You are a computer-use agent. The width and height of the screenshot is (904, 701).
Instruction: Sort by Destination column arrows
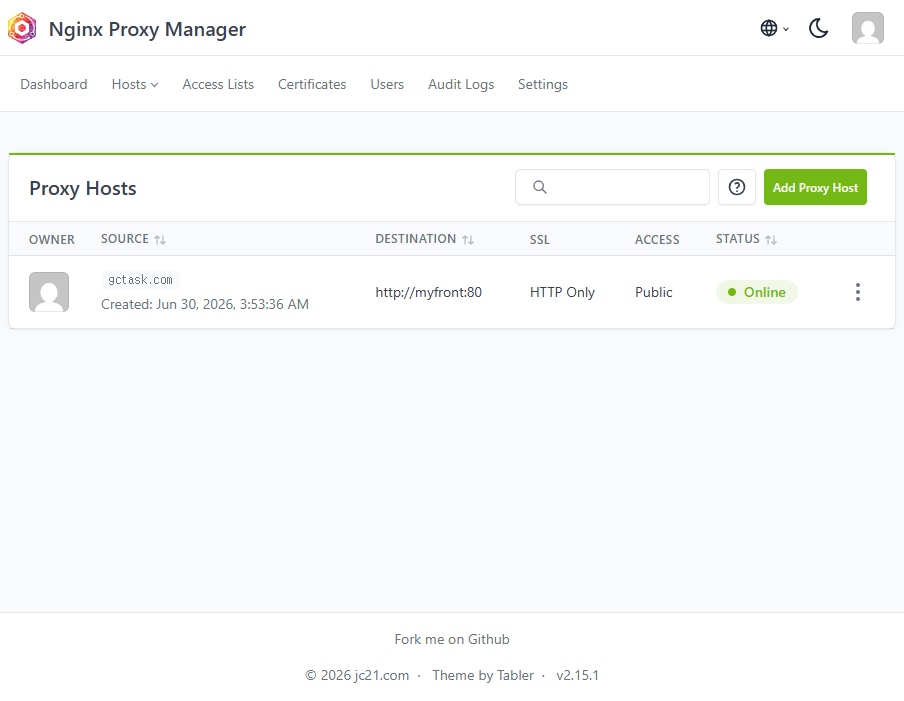tap(468, 240)
